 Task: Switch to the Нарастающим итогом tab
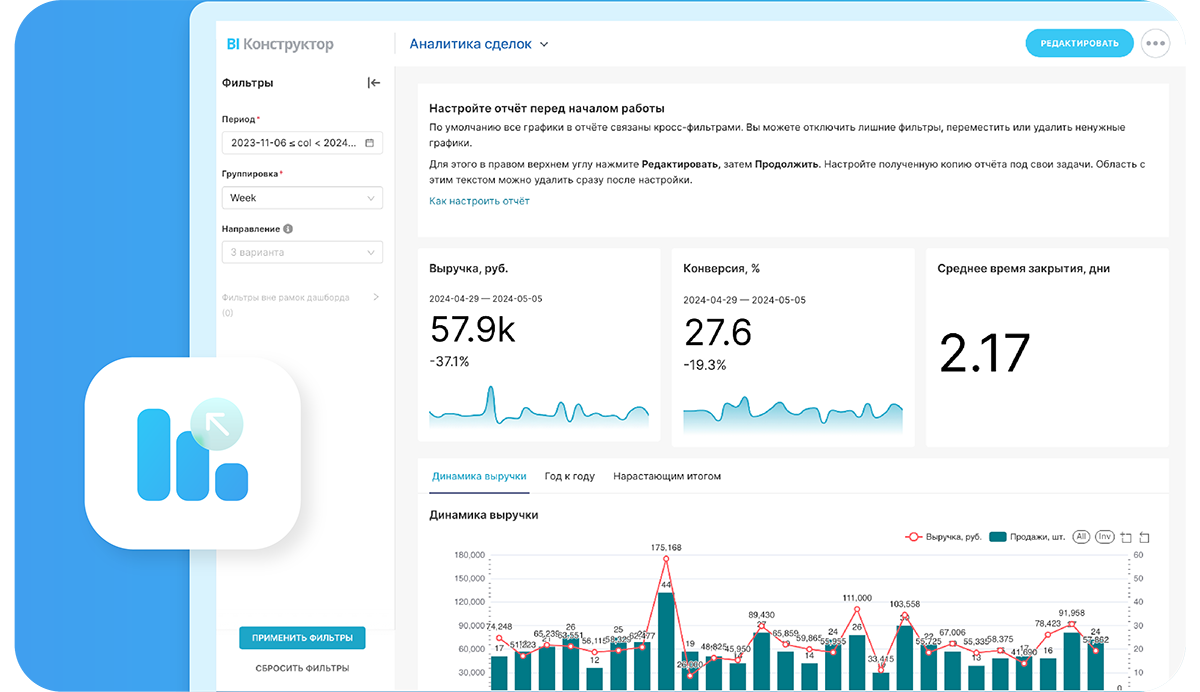(667, 476)
